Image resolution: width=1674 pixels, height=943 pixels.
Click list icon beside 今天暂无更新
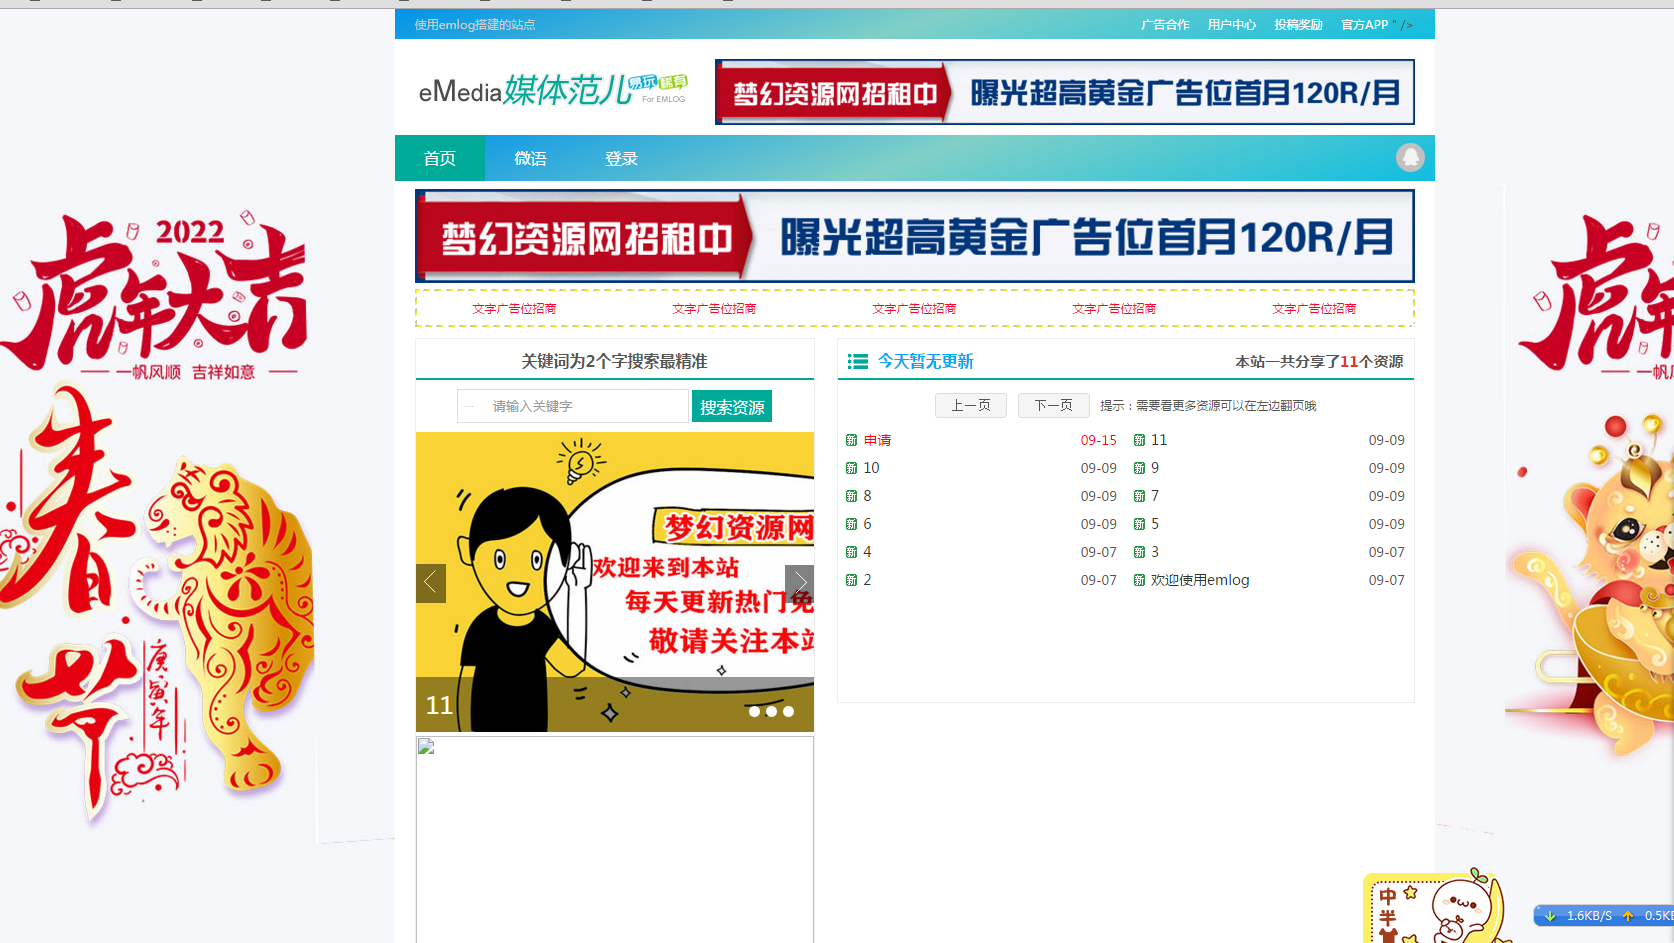[x=857, y=361]
